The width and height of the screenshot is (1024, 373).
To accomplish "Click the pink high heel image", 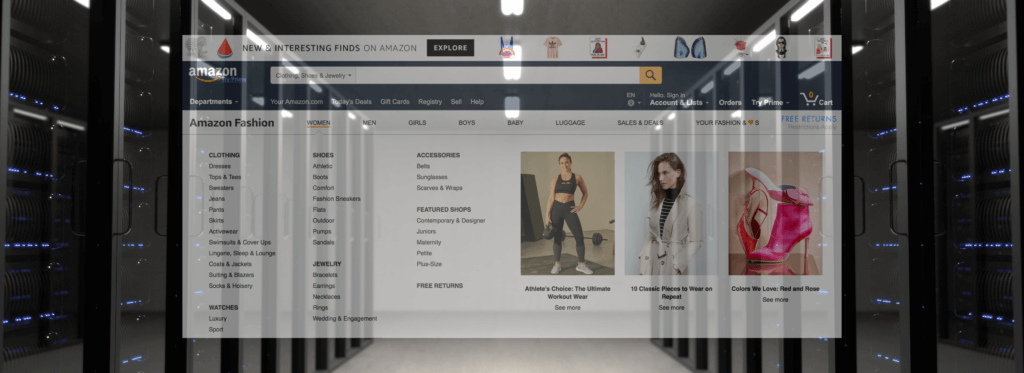I will [x=775, y=213].
